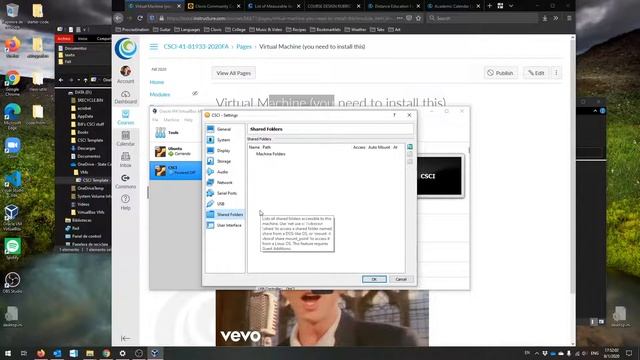Click View All Pages button
The width and height of the screenshot is (640, 360).
(233, 73)
